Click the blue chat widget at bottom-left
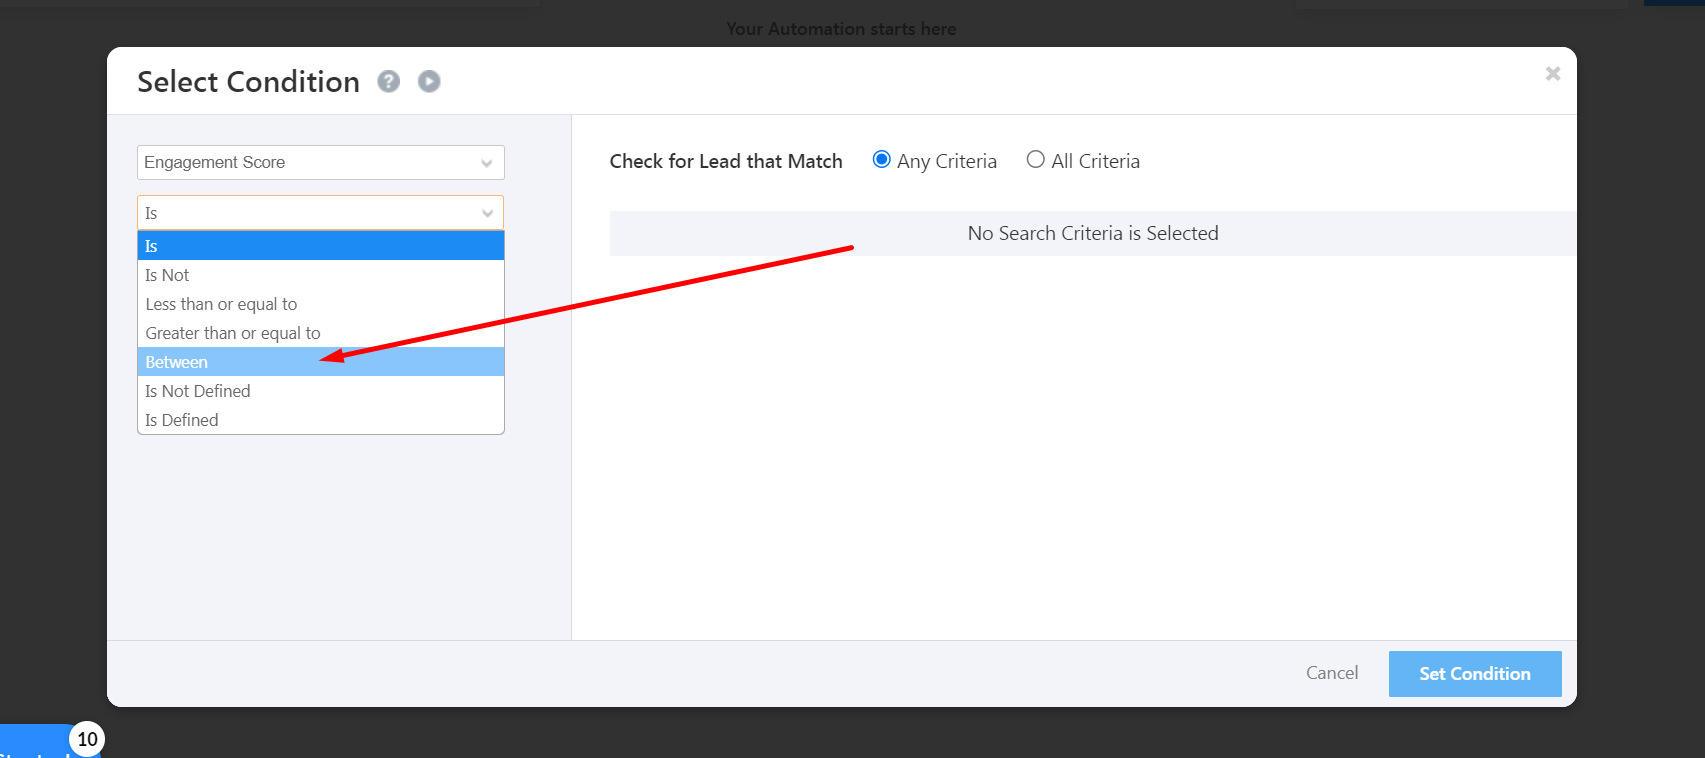This screenshot has width=1705, height=758. coord(30,744)
